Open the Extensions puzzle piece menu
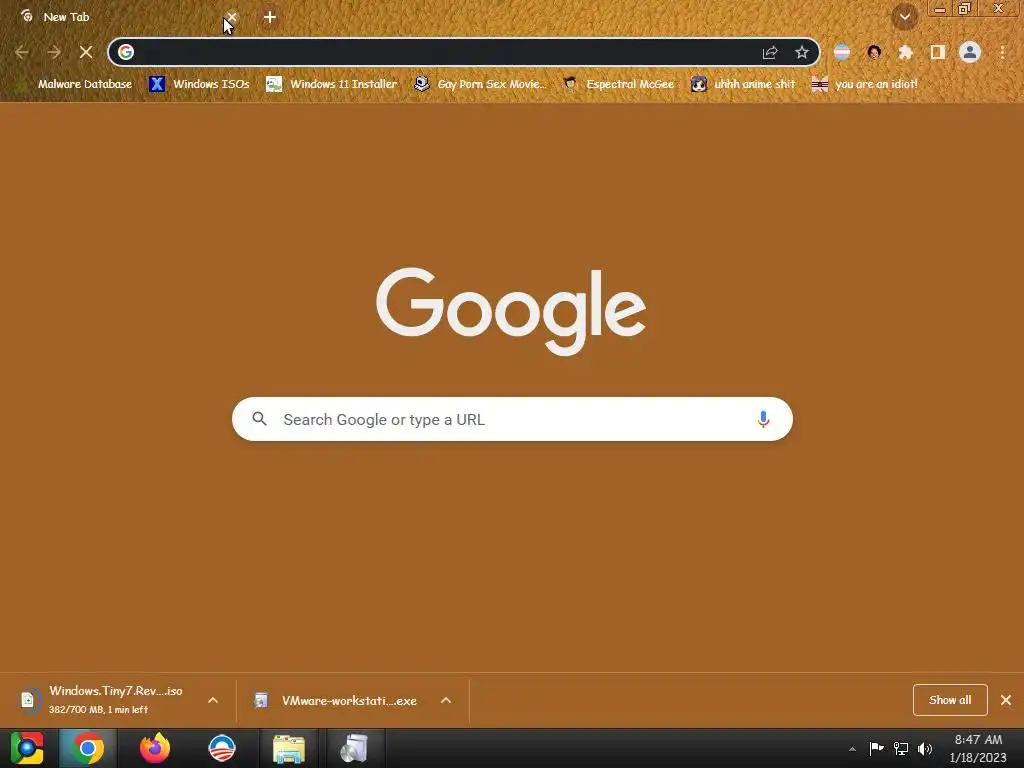The image size is (1024, 768). click(905, 52)
